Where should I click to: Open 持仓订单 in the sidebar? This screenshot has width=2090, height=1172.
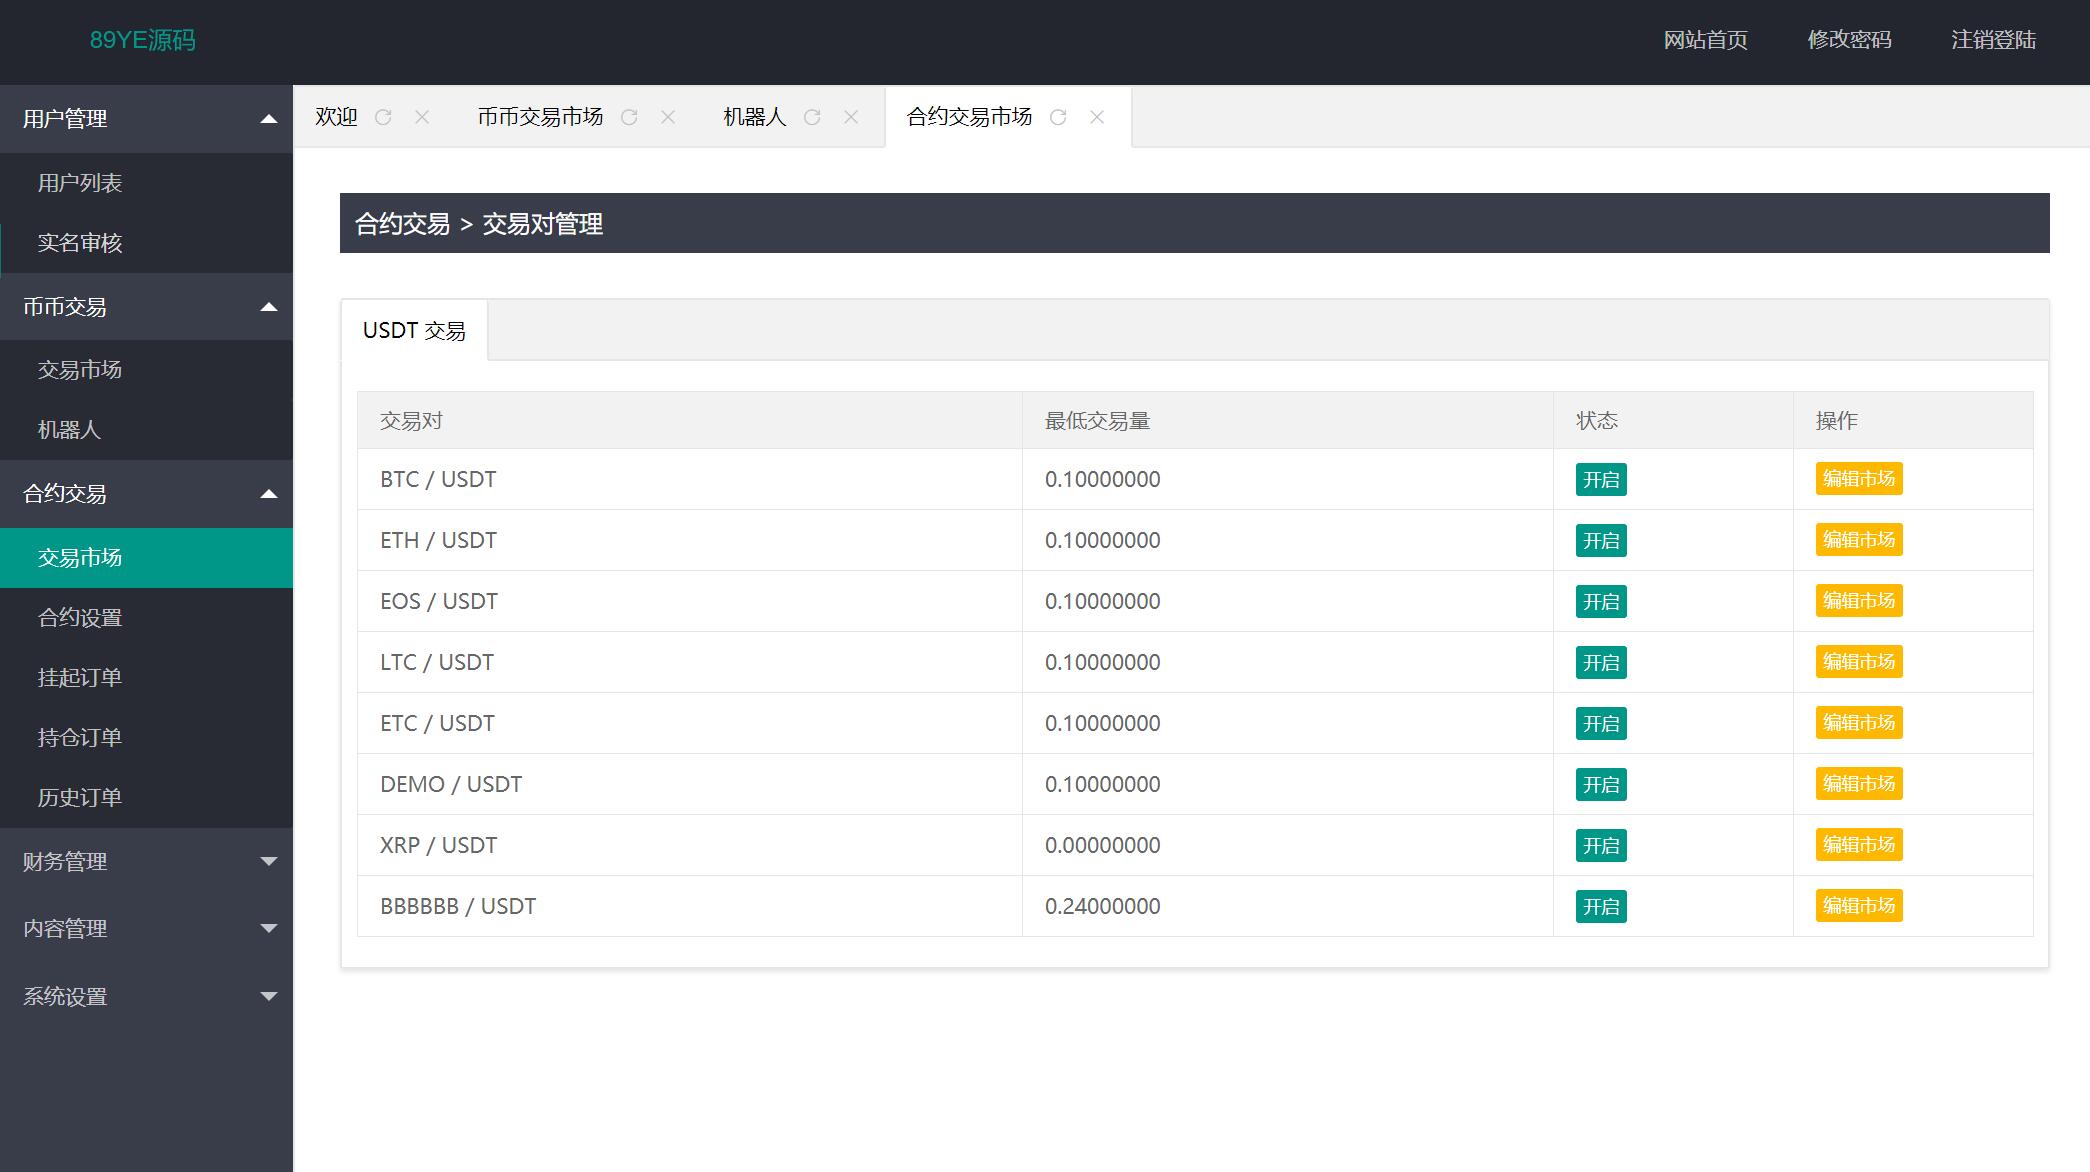(146, 738)
